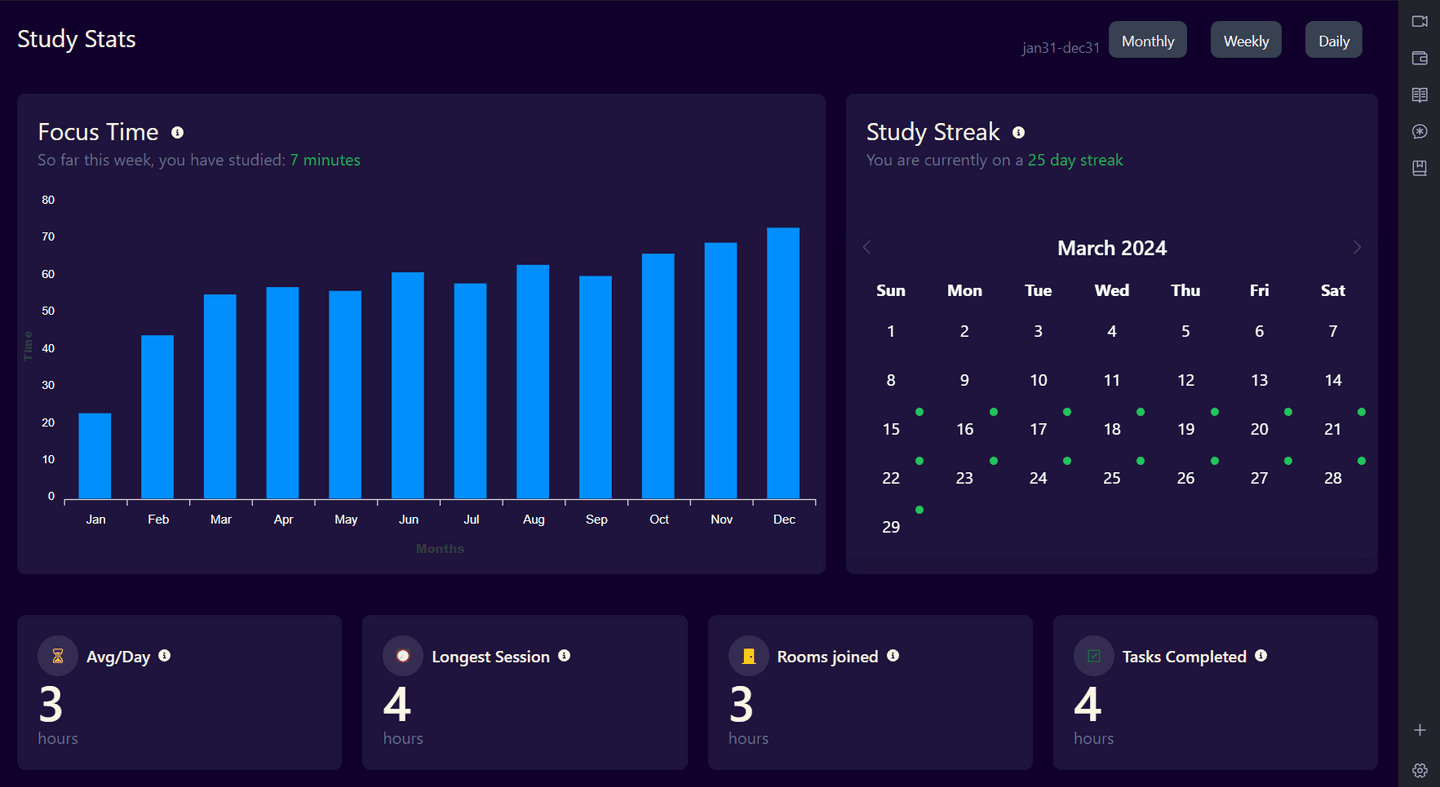Image resolution: width=1440 pixels, height=787 pixels.
Task: Go to next month in calendar
Action: 1357,247
